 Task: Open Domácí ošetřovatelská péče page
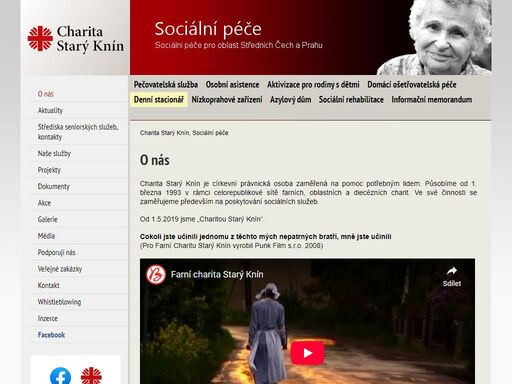click(x=412, y=85)
